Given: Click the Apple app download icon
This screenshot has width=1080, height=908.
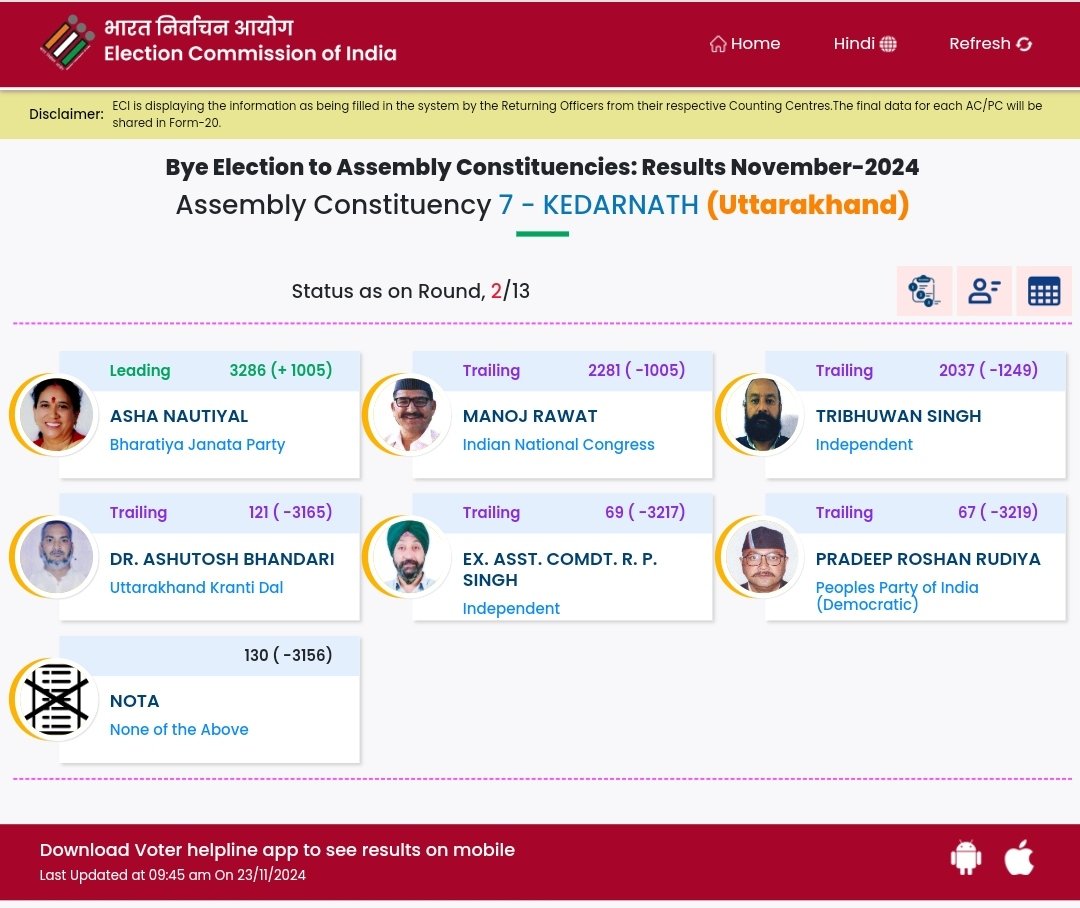Looking at the screenshot, I should [1019, 858].
